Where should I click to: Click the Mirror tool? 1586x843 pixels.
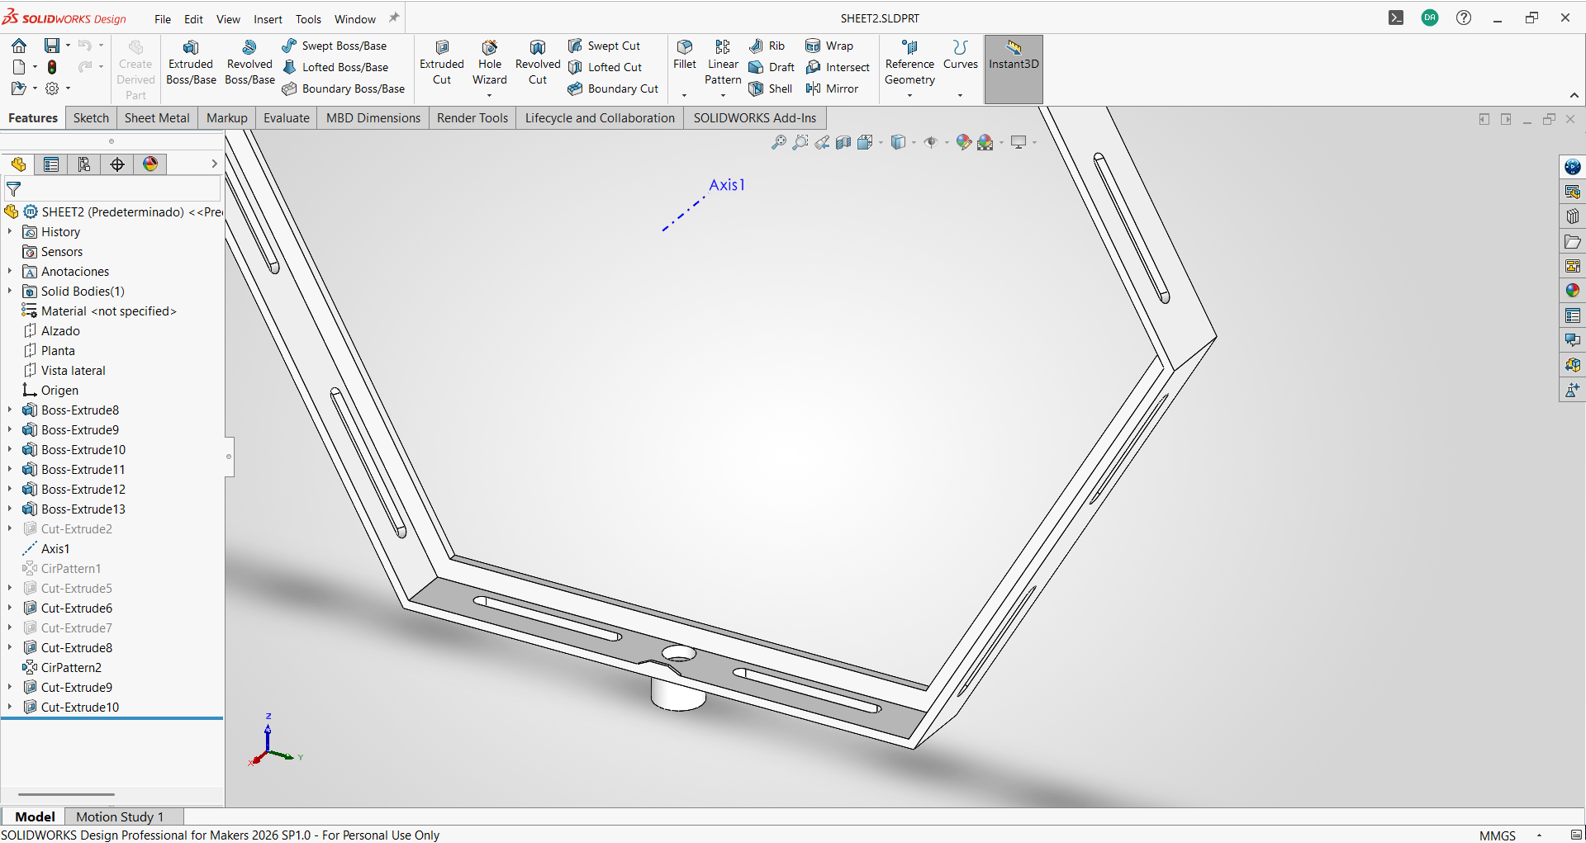[x=832, y=89]
